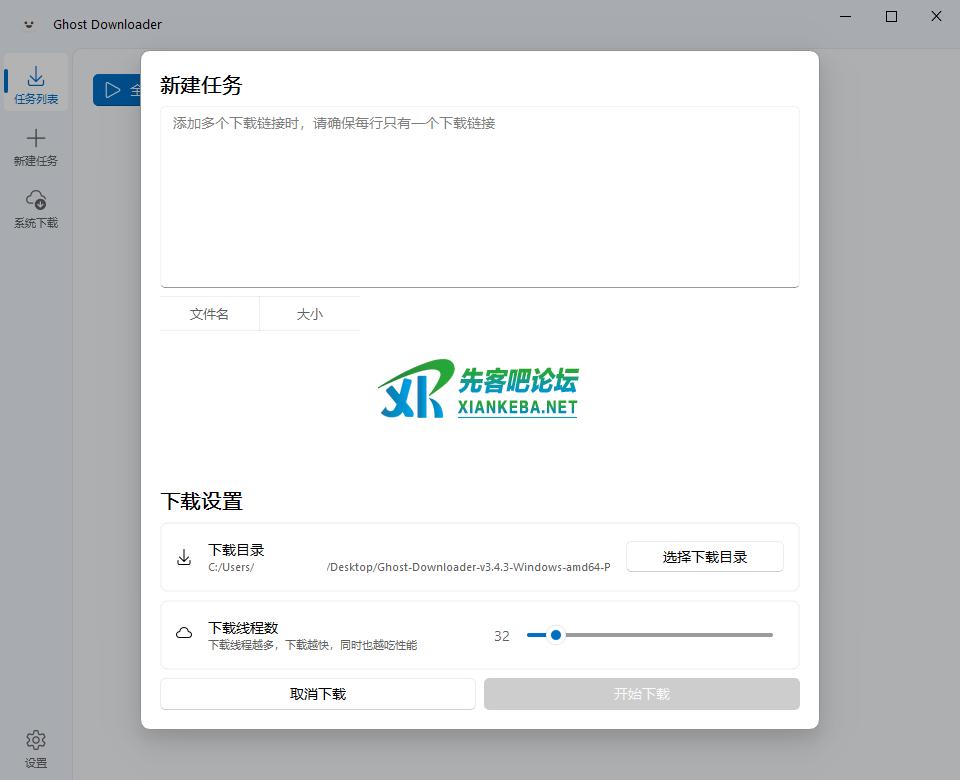Click the thread count slider handle
The width and height of the screenshot is (960, 780).
tap(556, 635)
